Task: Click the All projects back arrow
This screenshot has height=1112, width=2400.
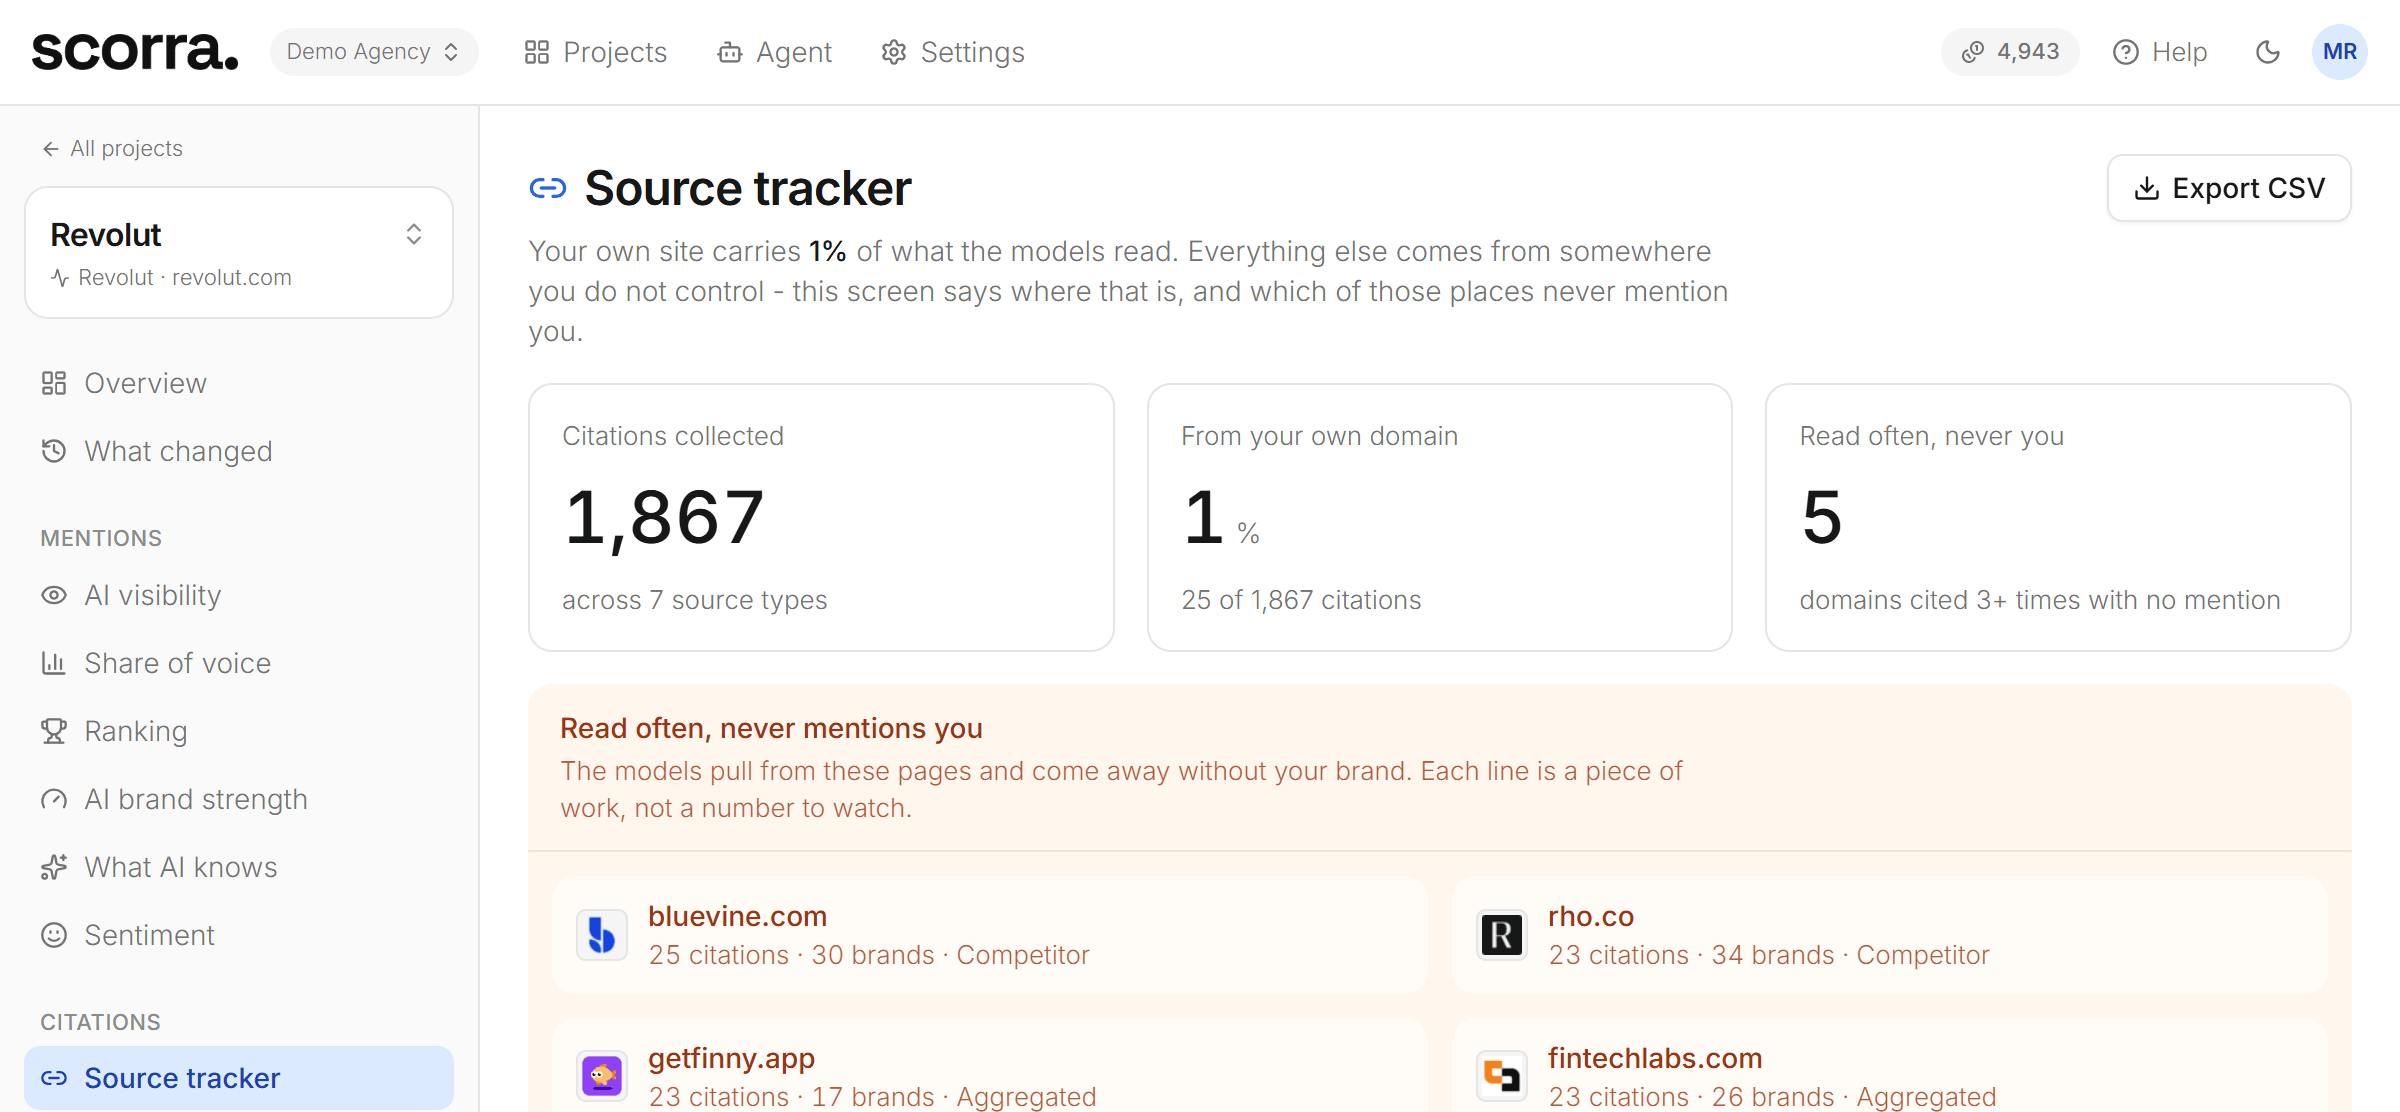Action: (x=51, y=149)
